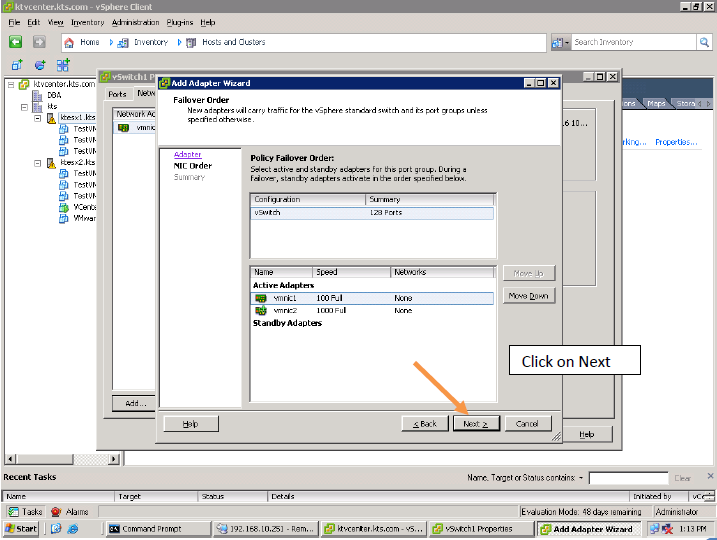717x540 pixels.
Task: Click Help button in vSwitch1 Properties window
Action: tap(587, 434)
